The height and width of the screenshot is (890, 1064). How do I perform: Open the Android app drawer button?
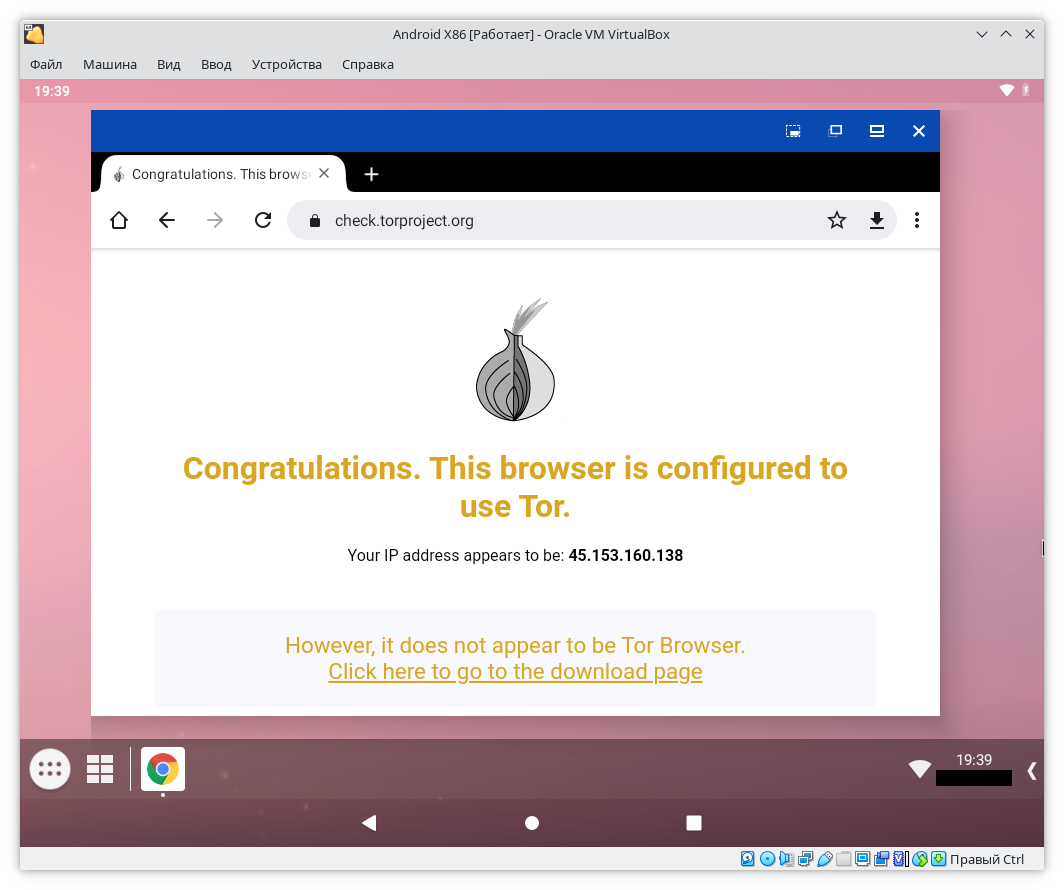tap(50, 769)
